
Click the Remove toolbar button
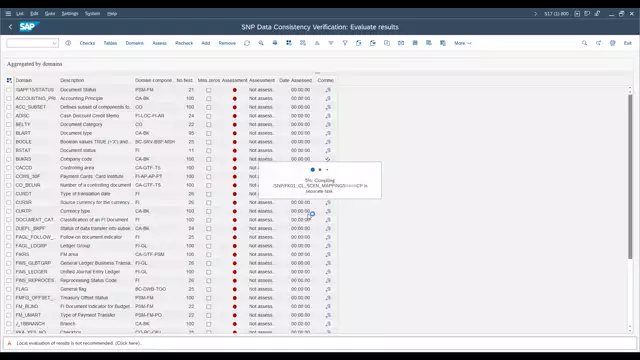coord(227,43)
